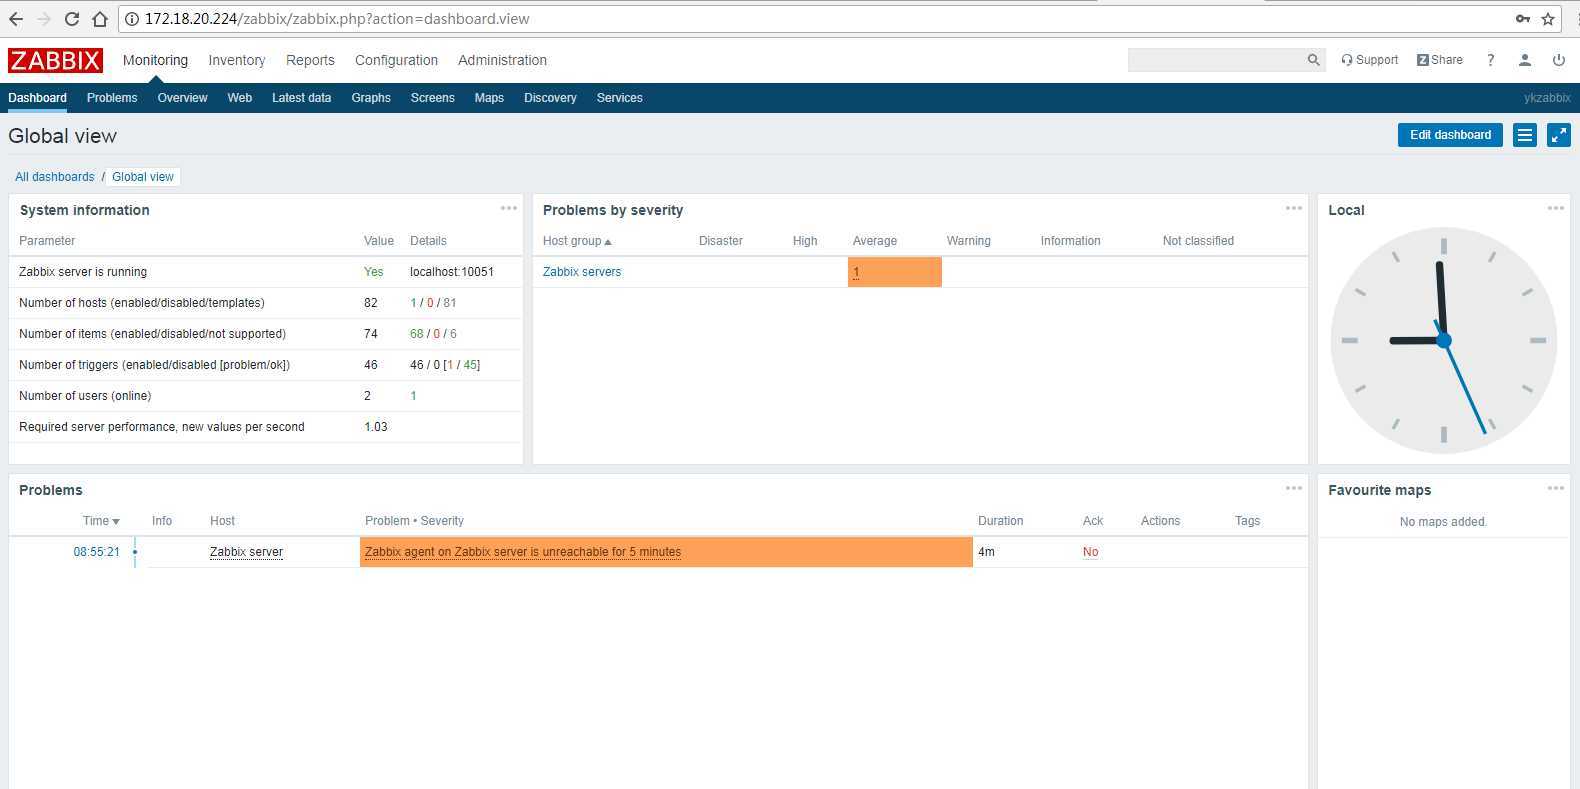Viewport: 1580px width, 789px height.
Task: Focus the top search input field
Action: [1216, 60]
